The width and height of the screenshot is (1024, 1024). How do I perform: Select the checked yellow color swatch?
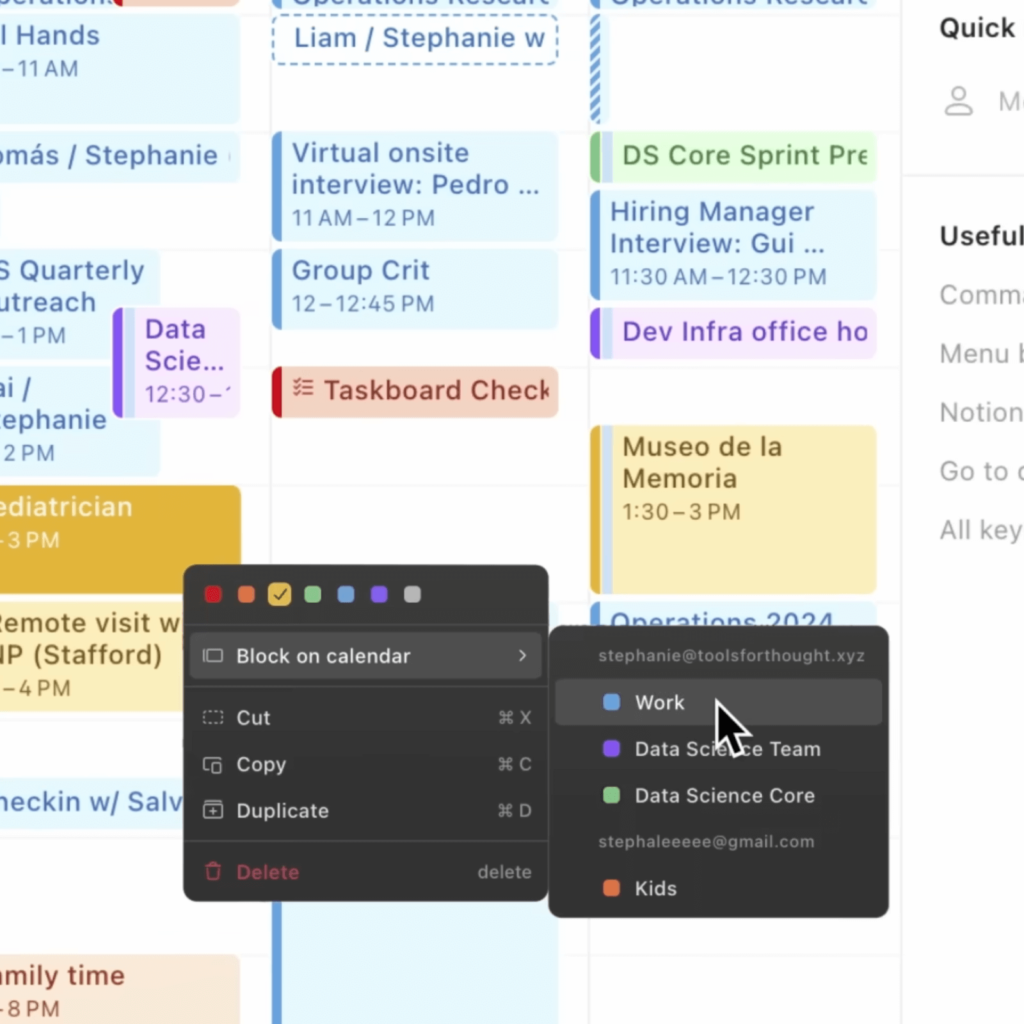(280, 594)
